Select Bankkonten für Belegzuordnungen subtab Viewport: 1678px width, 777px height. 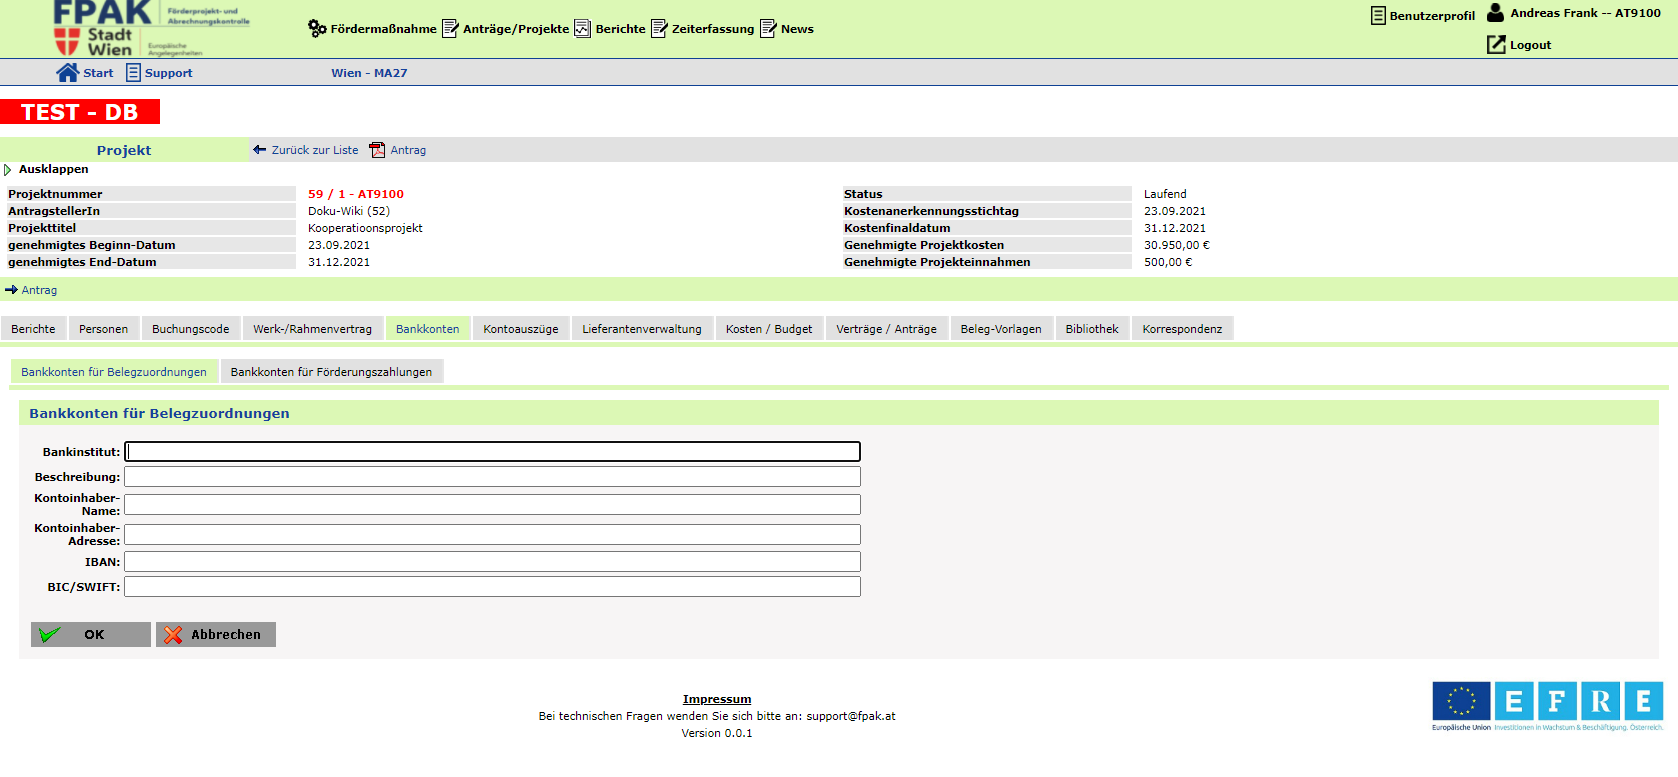(x=114, y=372)
